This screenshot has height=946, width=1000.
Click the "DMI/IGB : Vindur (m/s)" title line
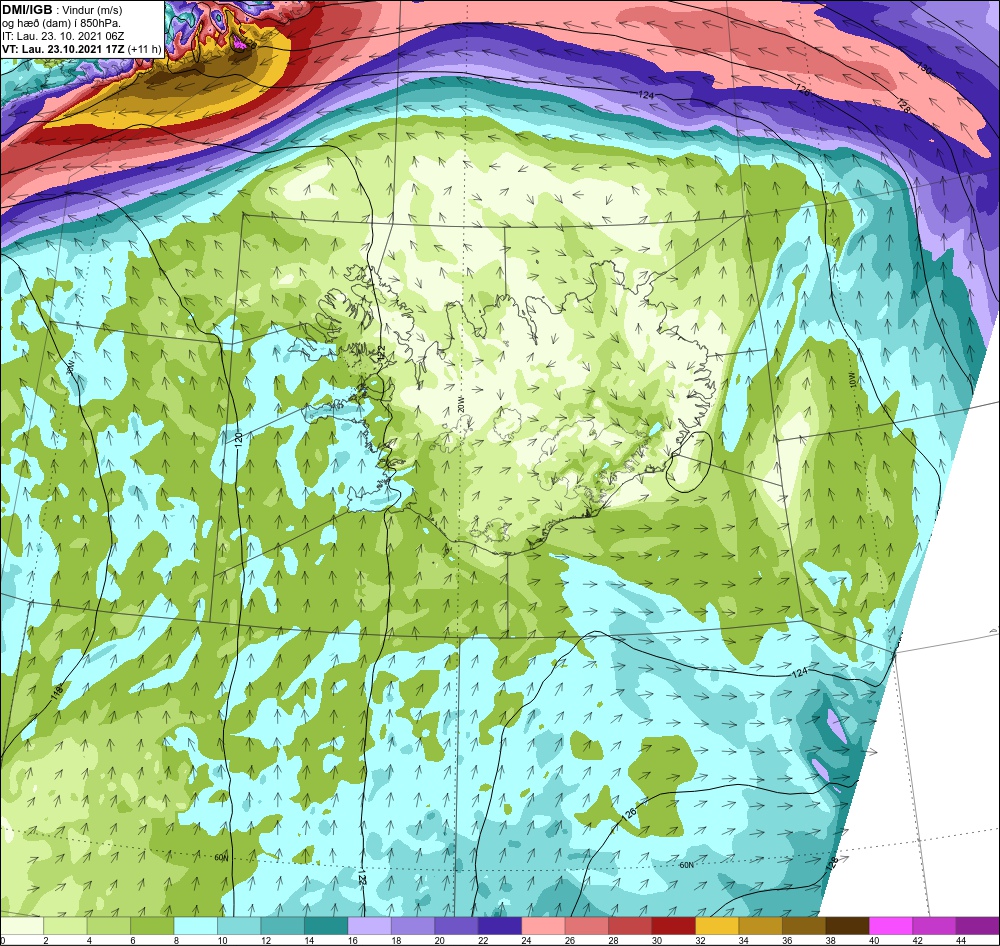coord(62,10)
